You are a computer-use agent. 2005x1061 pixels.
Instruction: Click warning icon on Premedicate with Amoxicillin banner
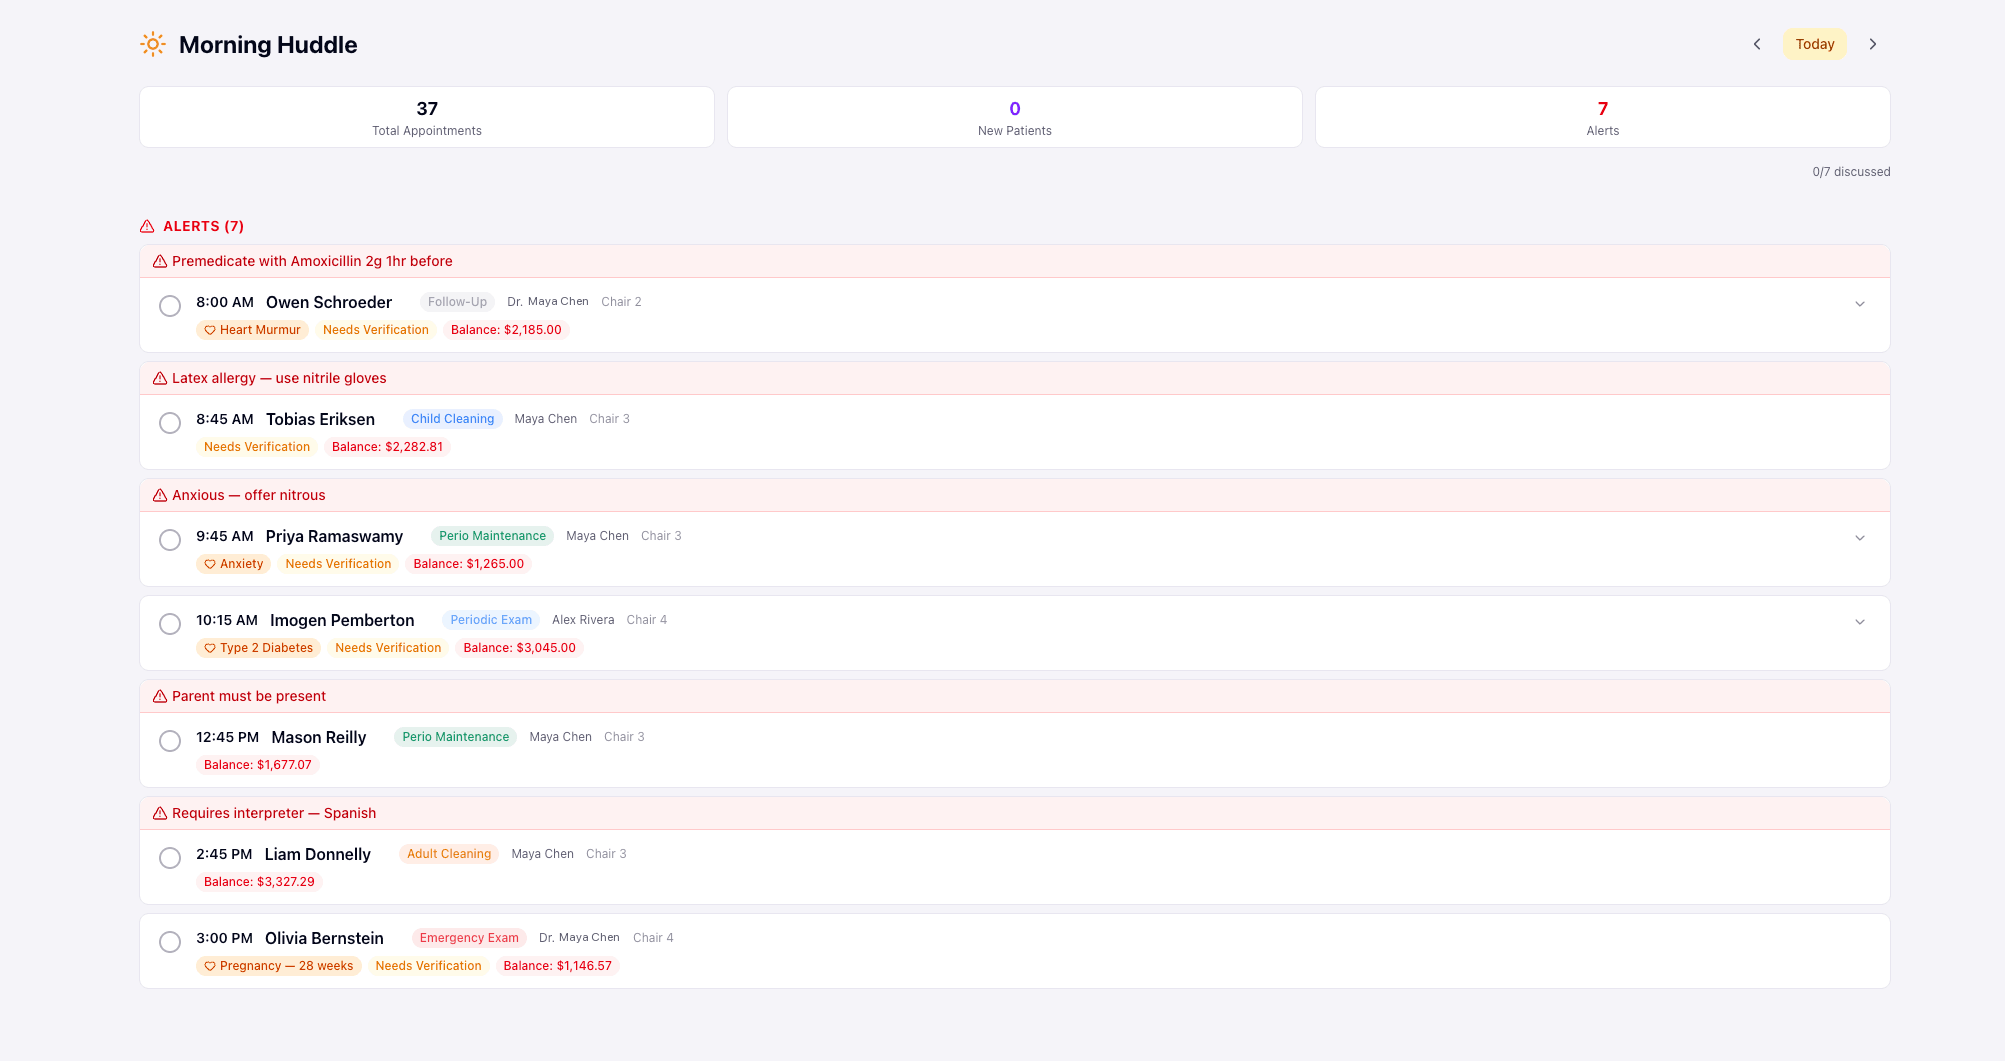[x=160, y=261]
